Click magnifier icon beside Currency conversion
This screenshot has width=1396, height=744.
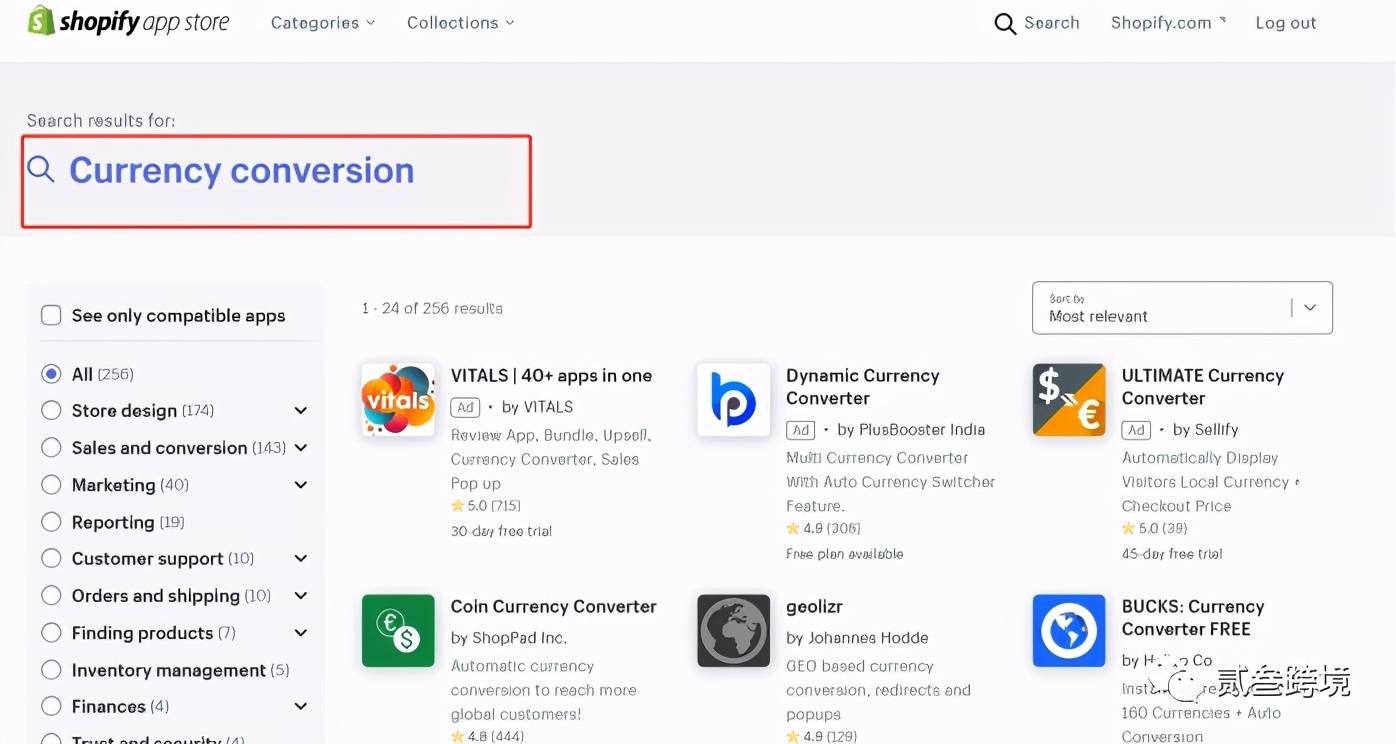[41, 169]
